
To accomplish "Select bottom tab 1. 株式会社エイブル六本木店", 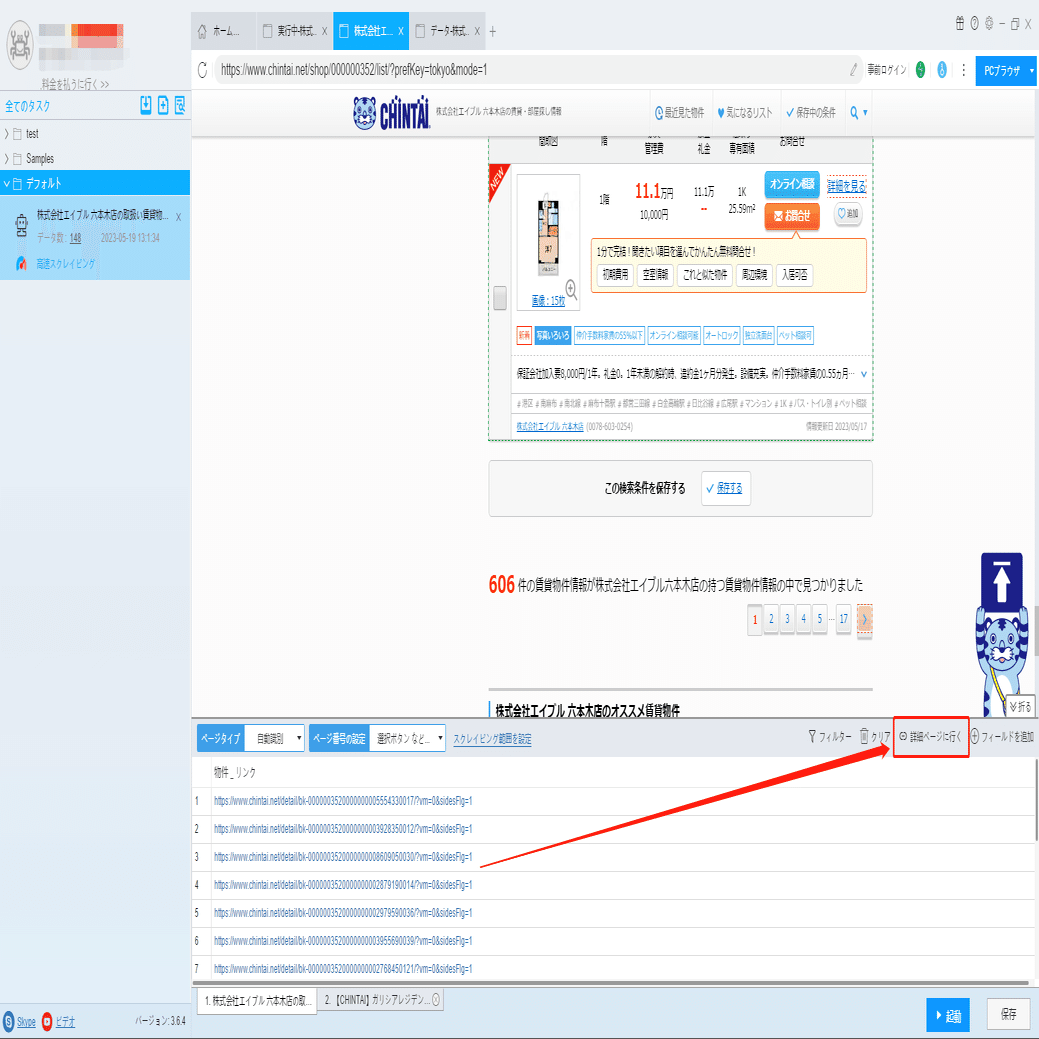I will point(257,1001).
